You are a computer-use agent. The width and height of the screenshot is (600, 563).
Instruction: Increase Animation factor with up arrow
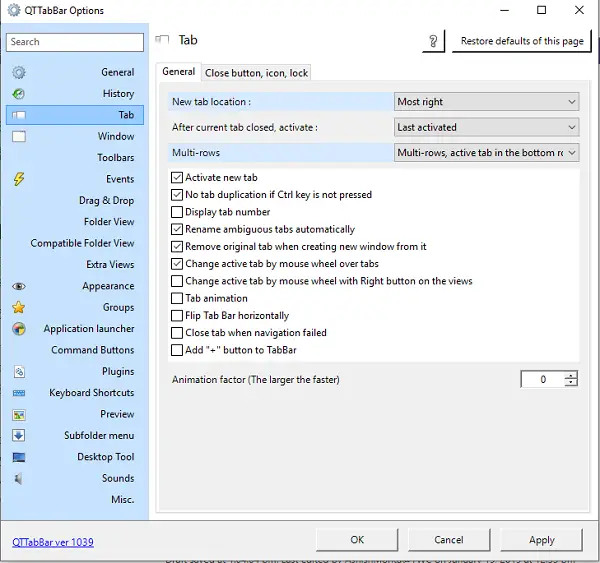coord(571,375)
